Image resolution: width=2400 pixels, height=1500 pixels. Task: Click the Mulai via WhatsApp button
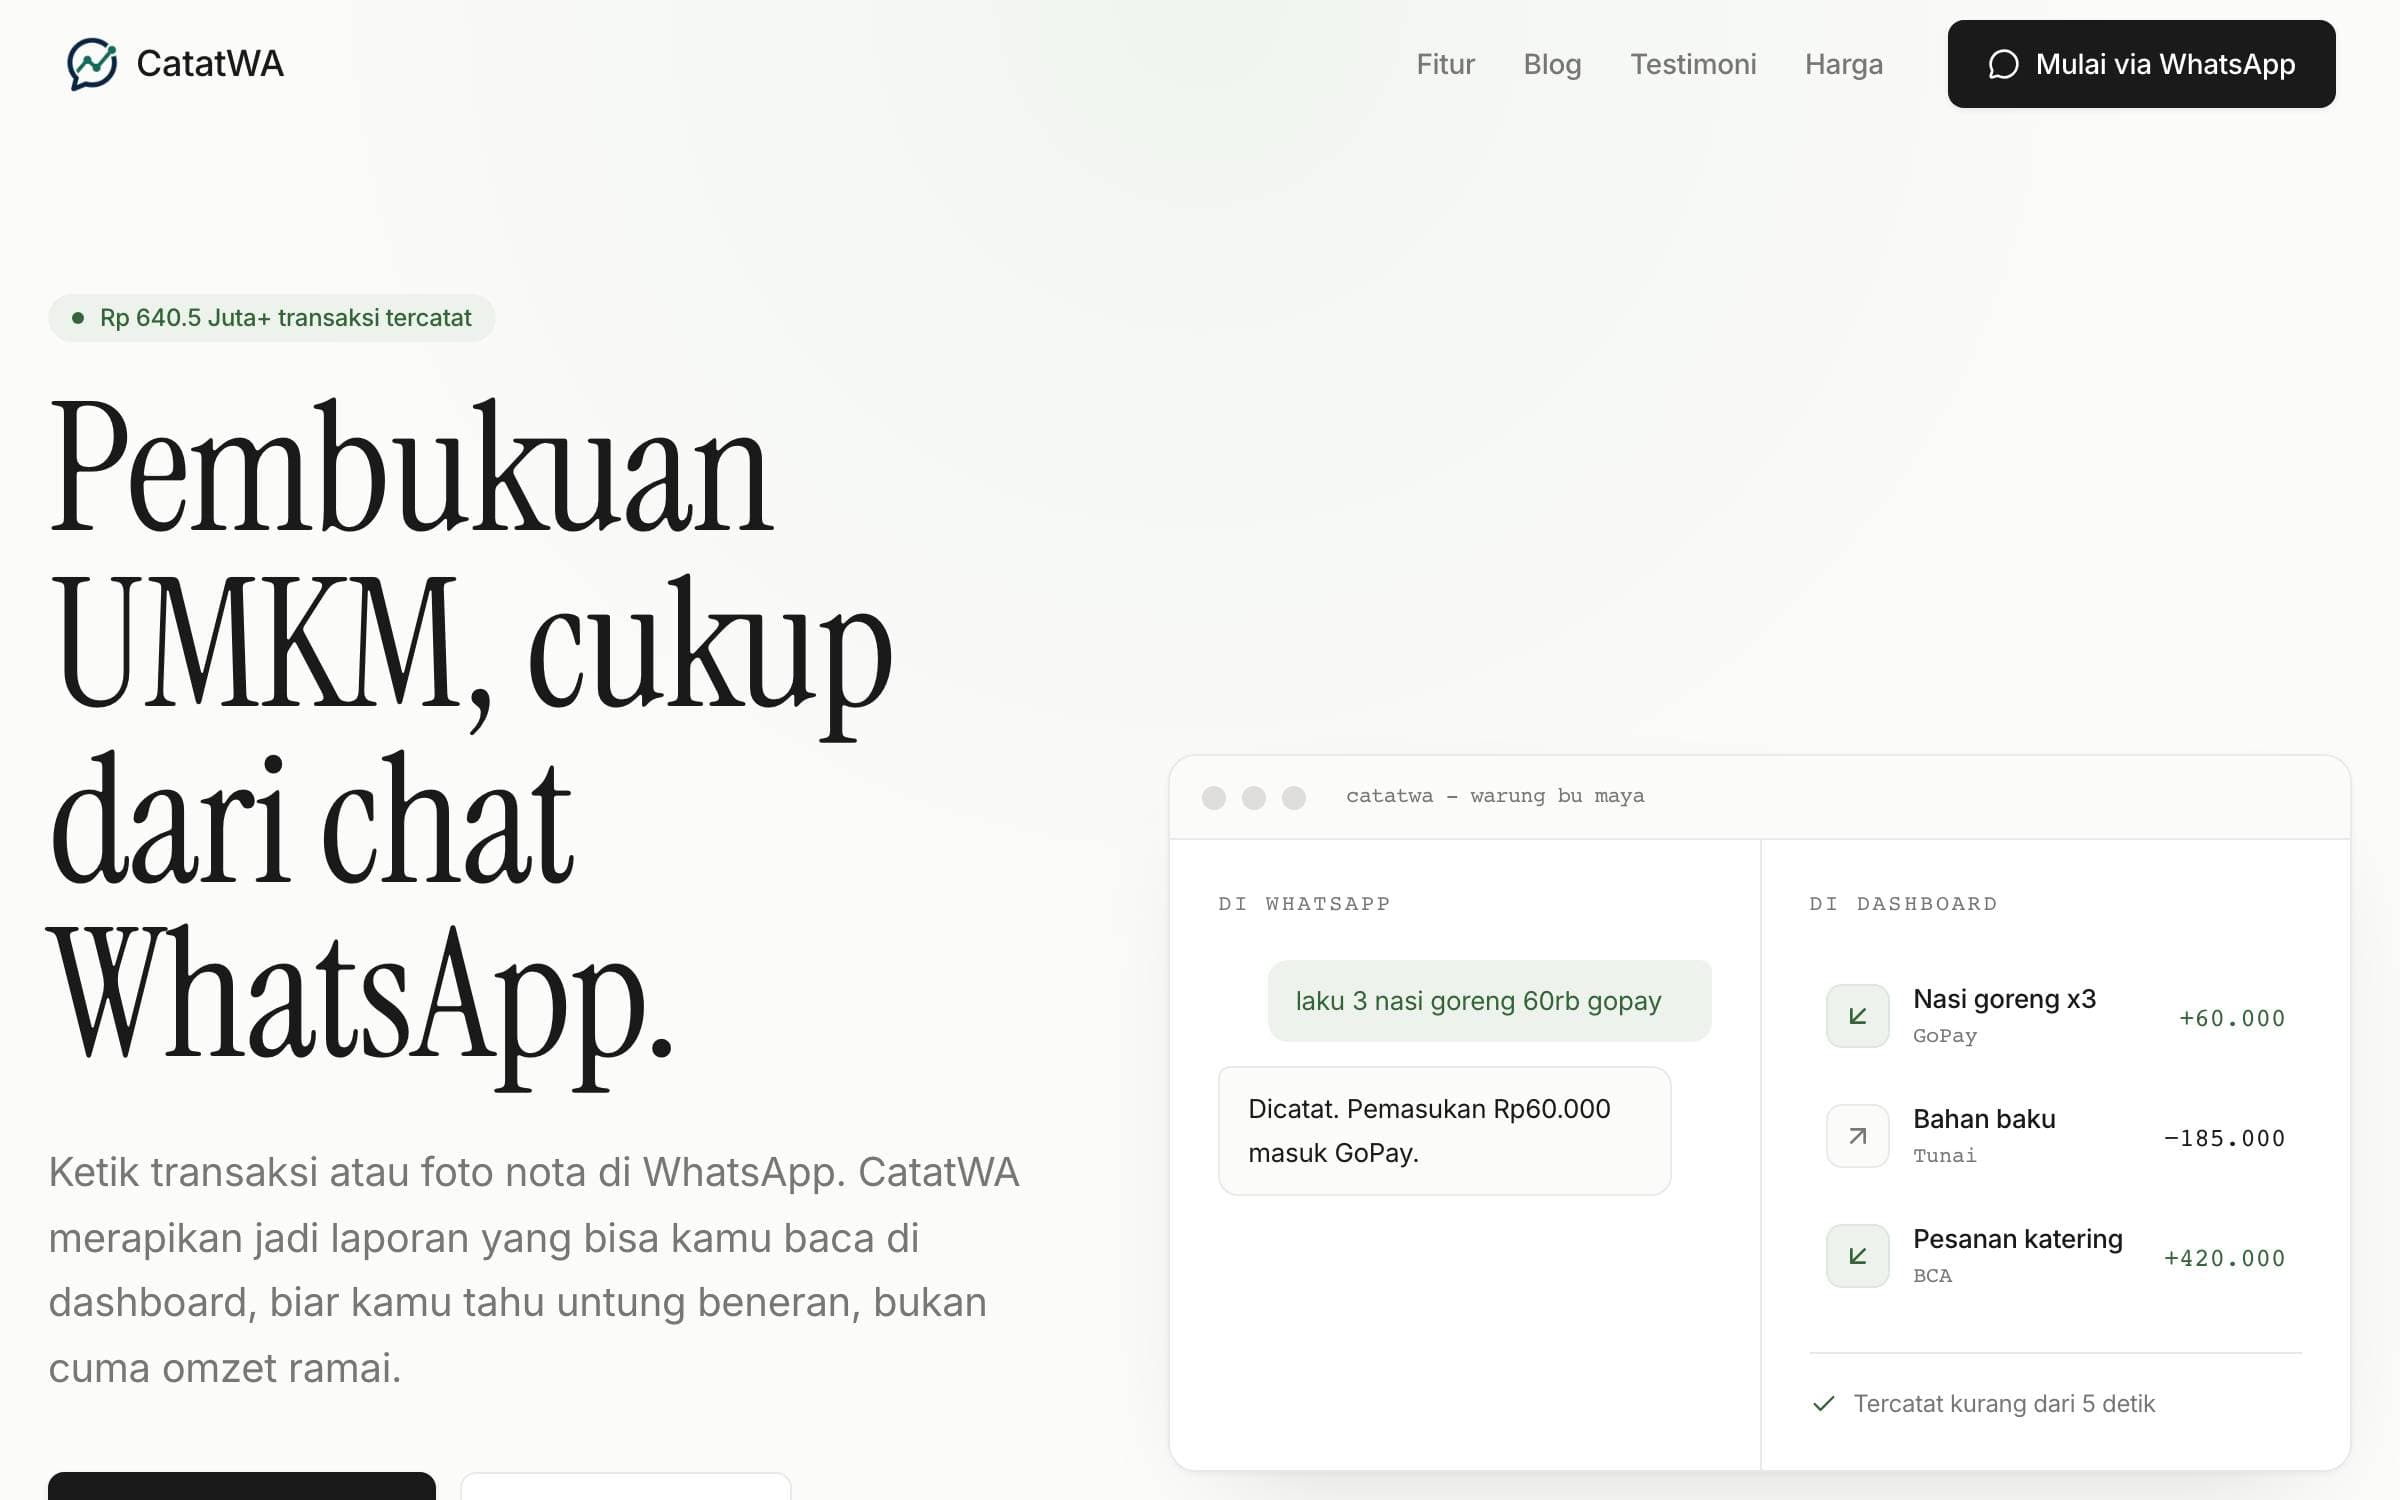coord(2141,64)
